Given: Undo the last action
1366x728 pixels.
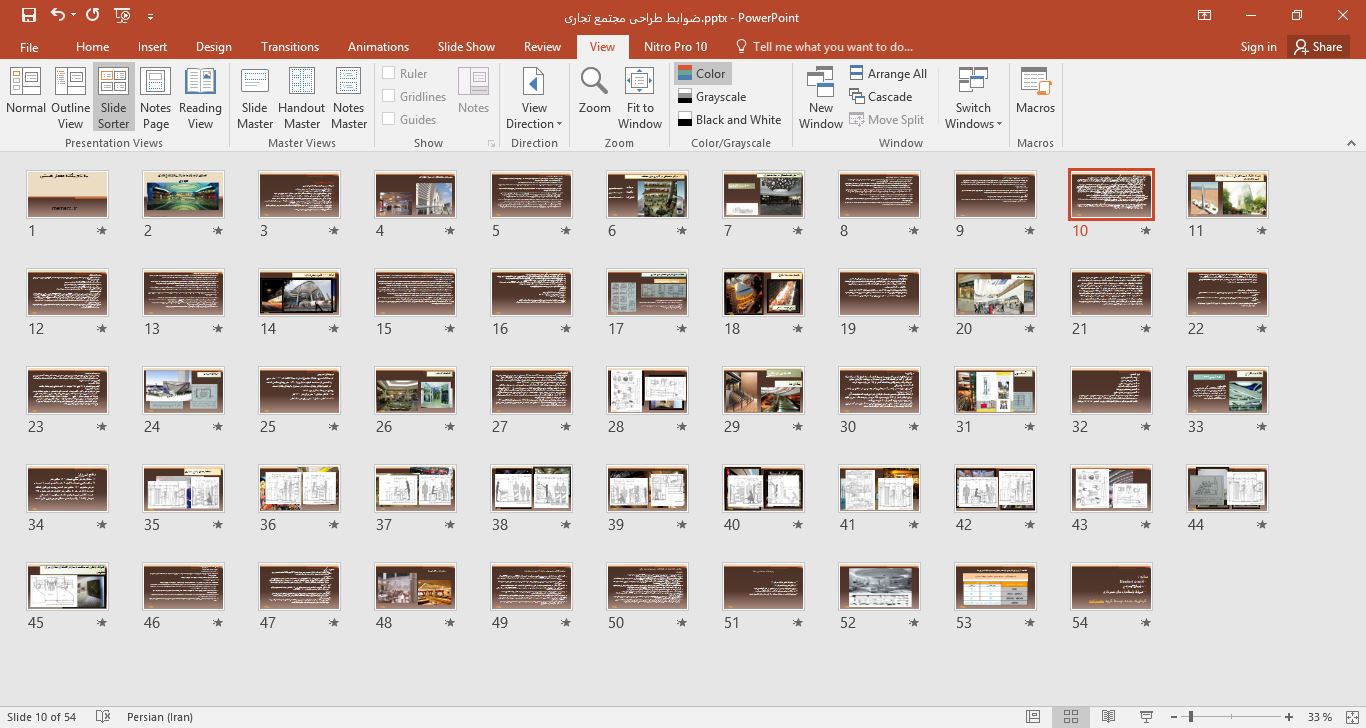Looking at the screenshot, I should pos(57,16).
